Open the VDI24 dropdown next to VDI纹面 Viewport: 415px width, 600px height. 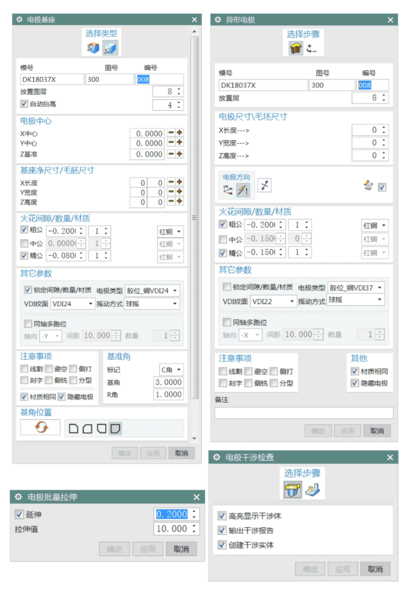73,303
